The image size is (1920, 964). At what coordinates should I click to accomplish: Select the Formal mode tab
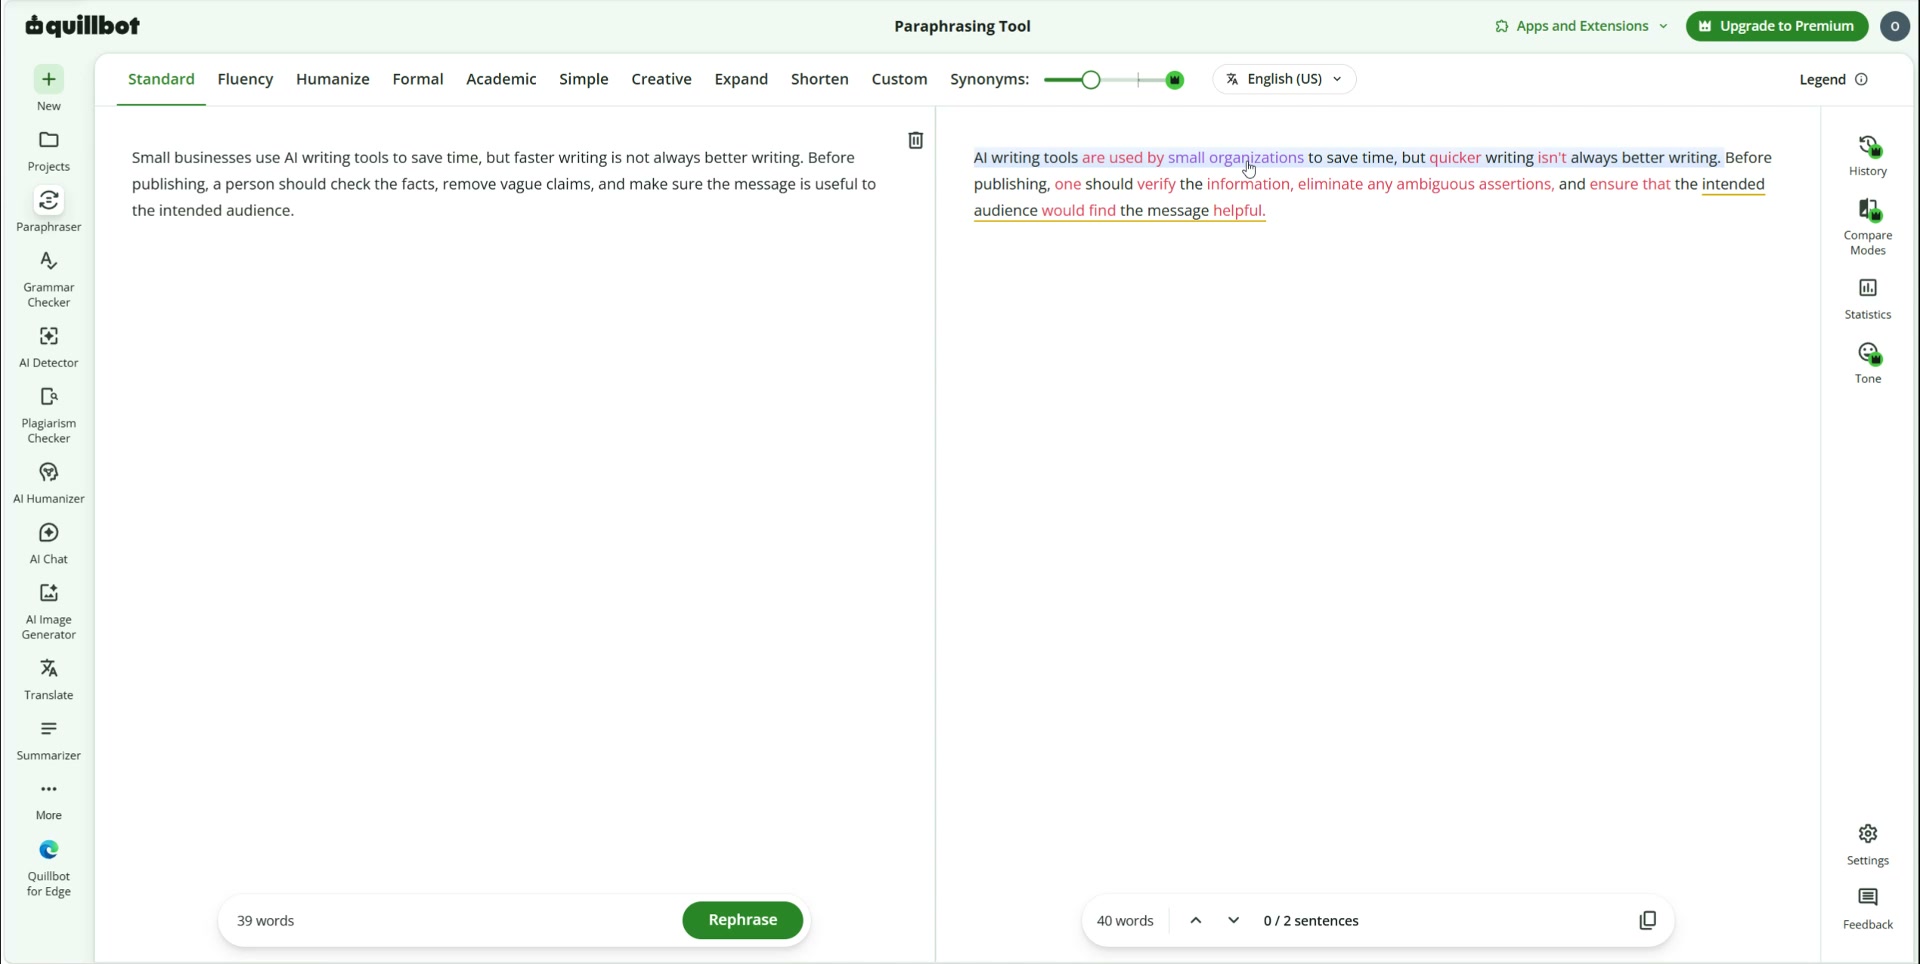click(x=417, y=79)
